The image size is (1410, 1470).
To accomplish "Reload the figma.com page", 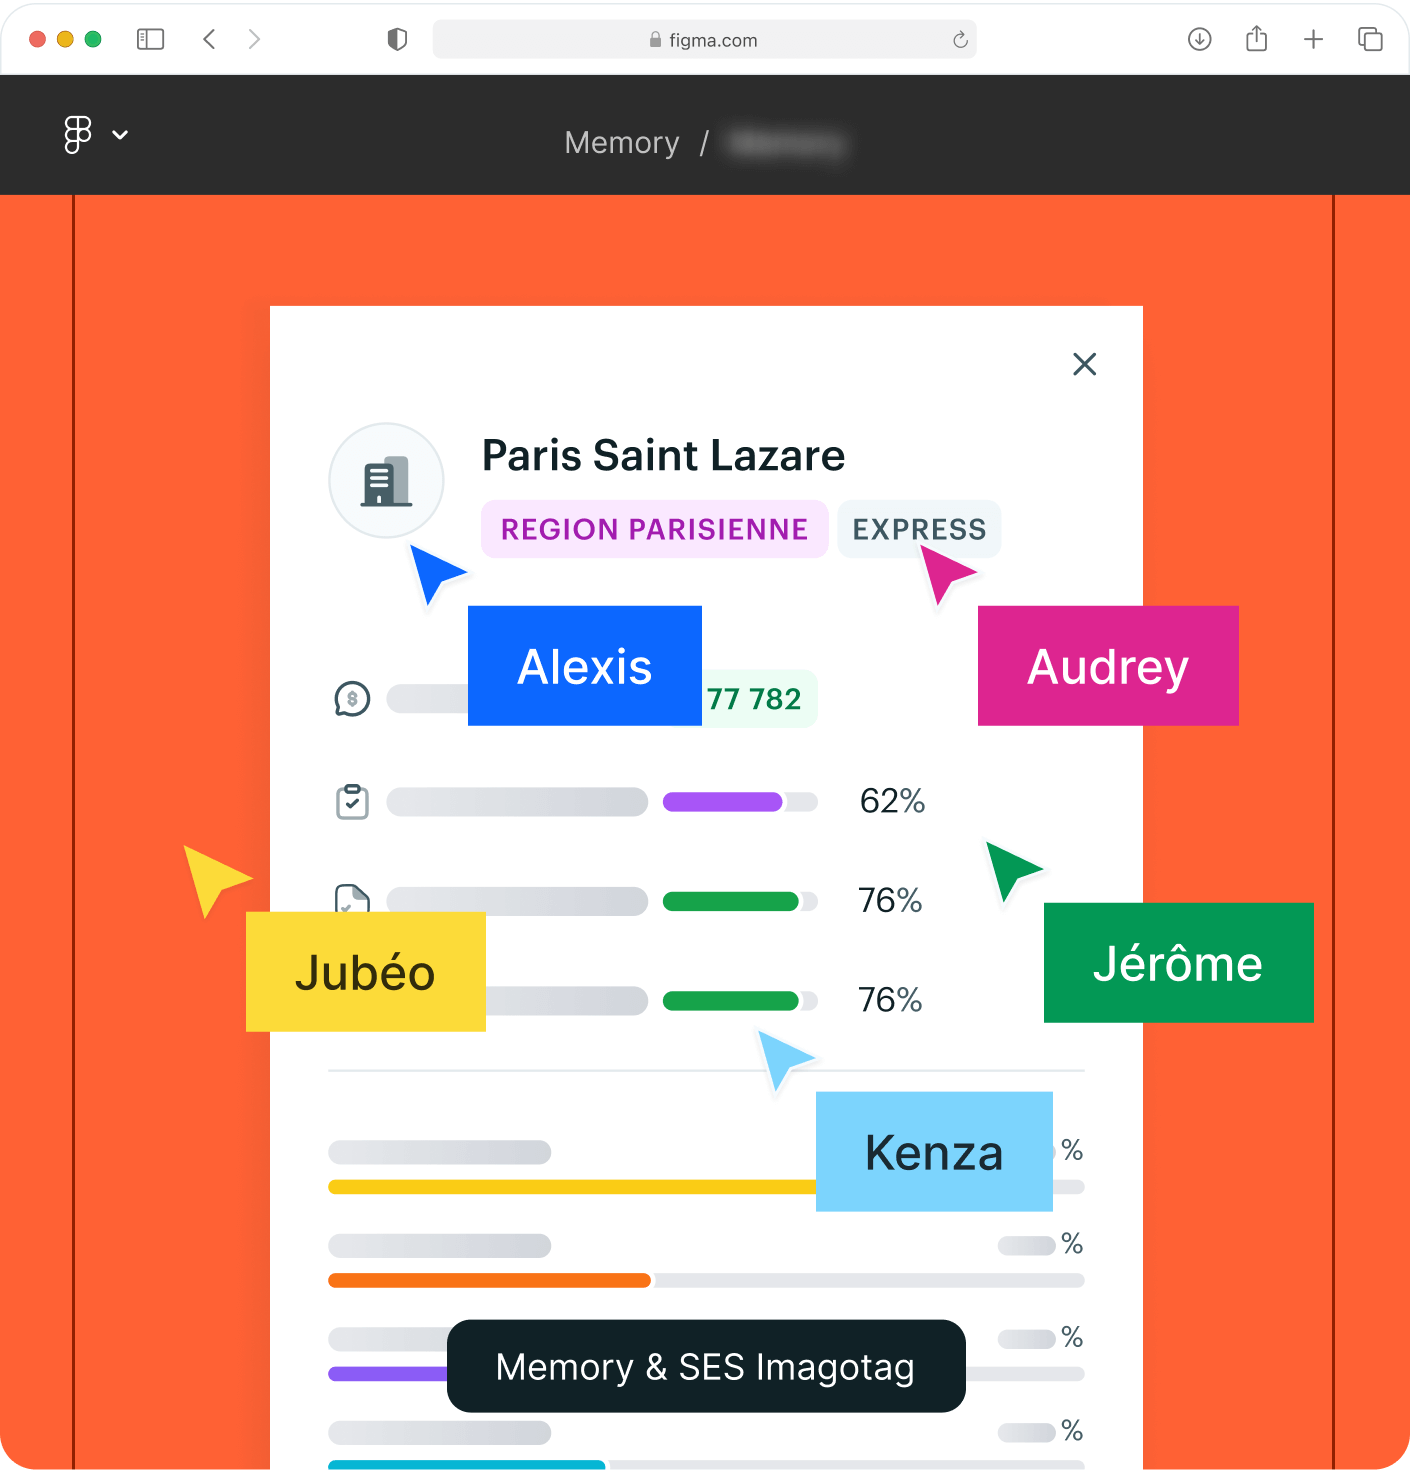I will tap(960, 40).
